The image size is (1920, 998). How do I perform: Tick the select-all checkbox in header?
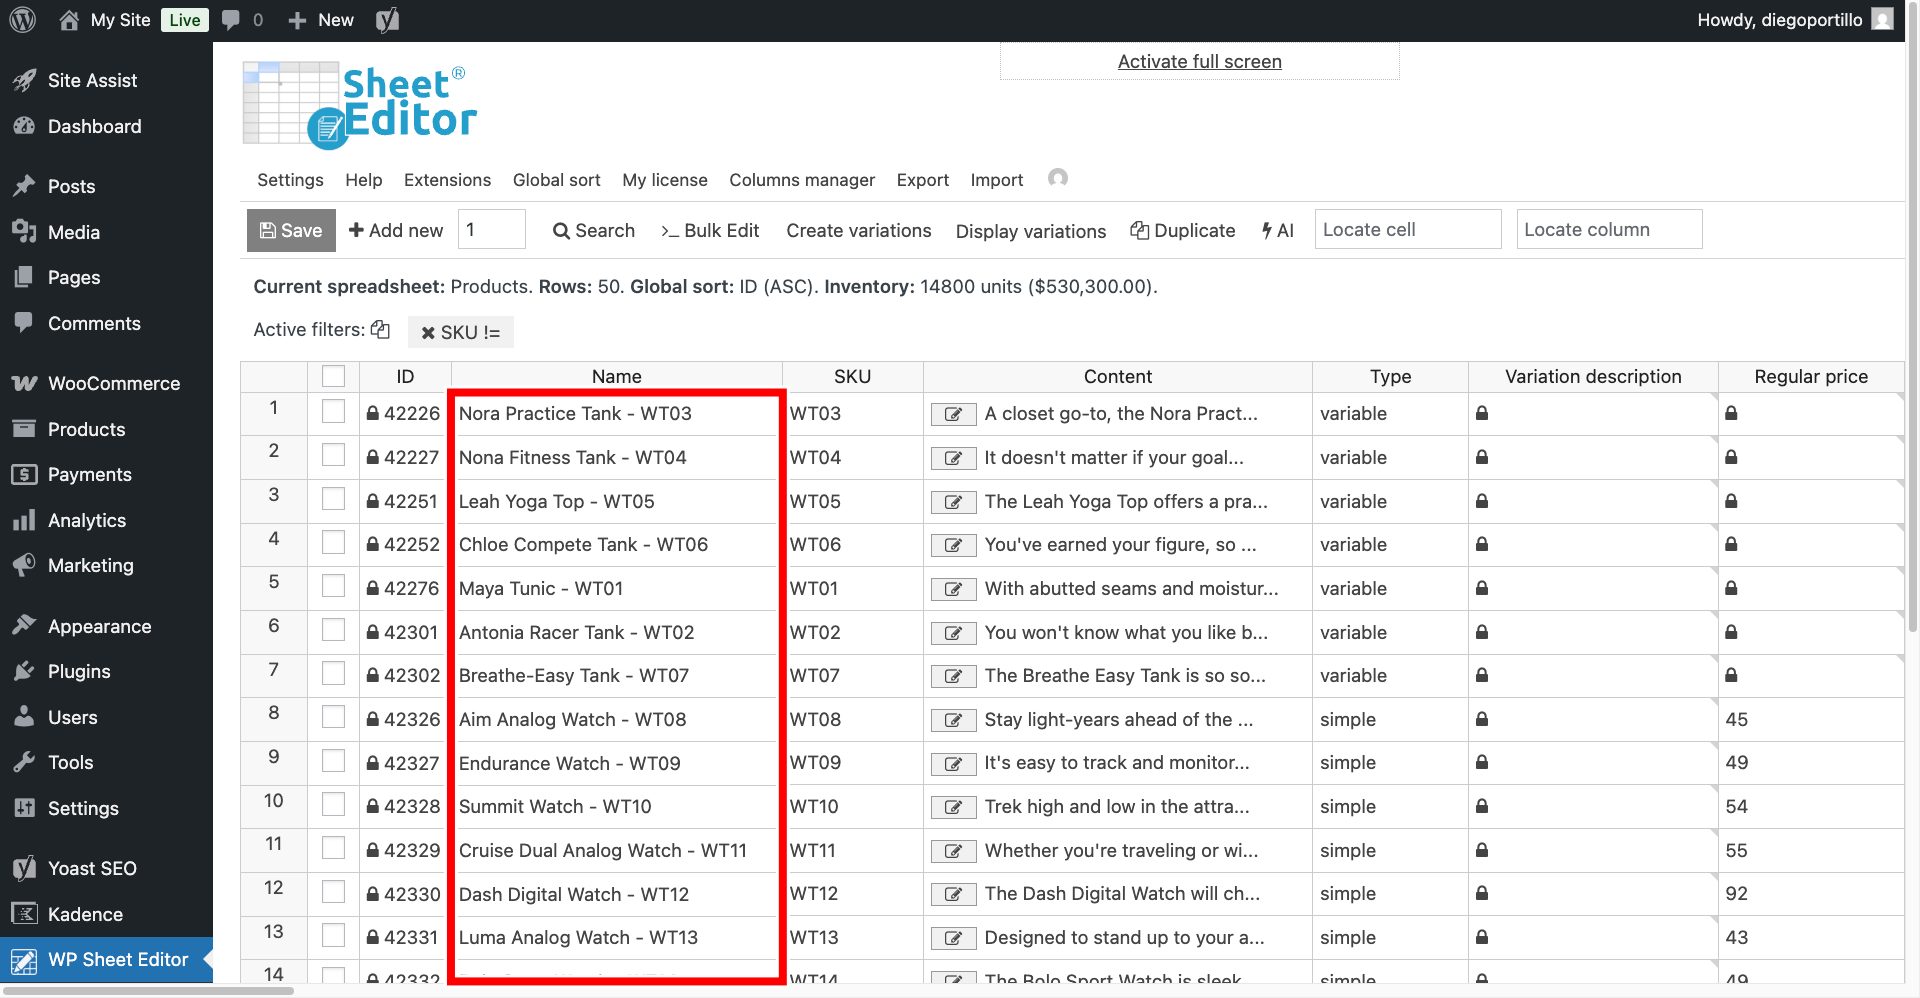point(333,376)
